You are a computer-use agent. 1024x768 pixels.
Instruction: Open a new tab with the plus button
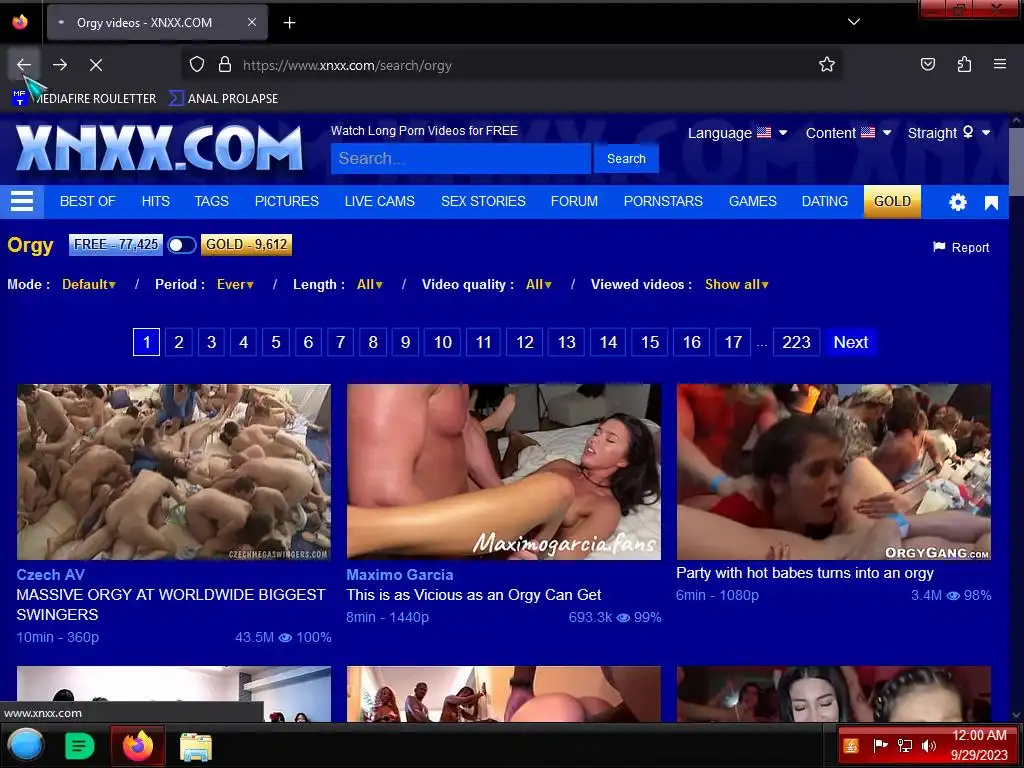[x=289, y=23]
